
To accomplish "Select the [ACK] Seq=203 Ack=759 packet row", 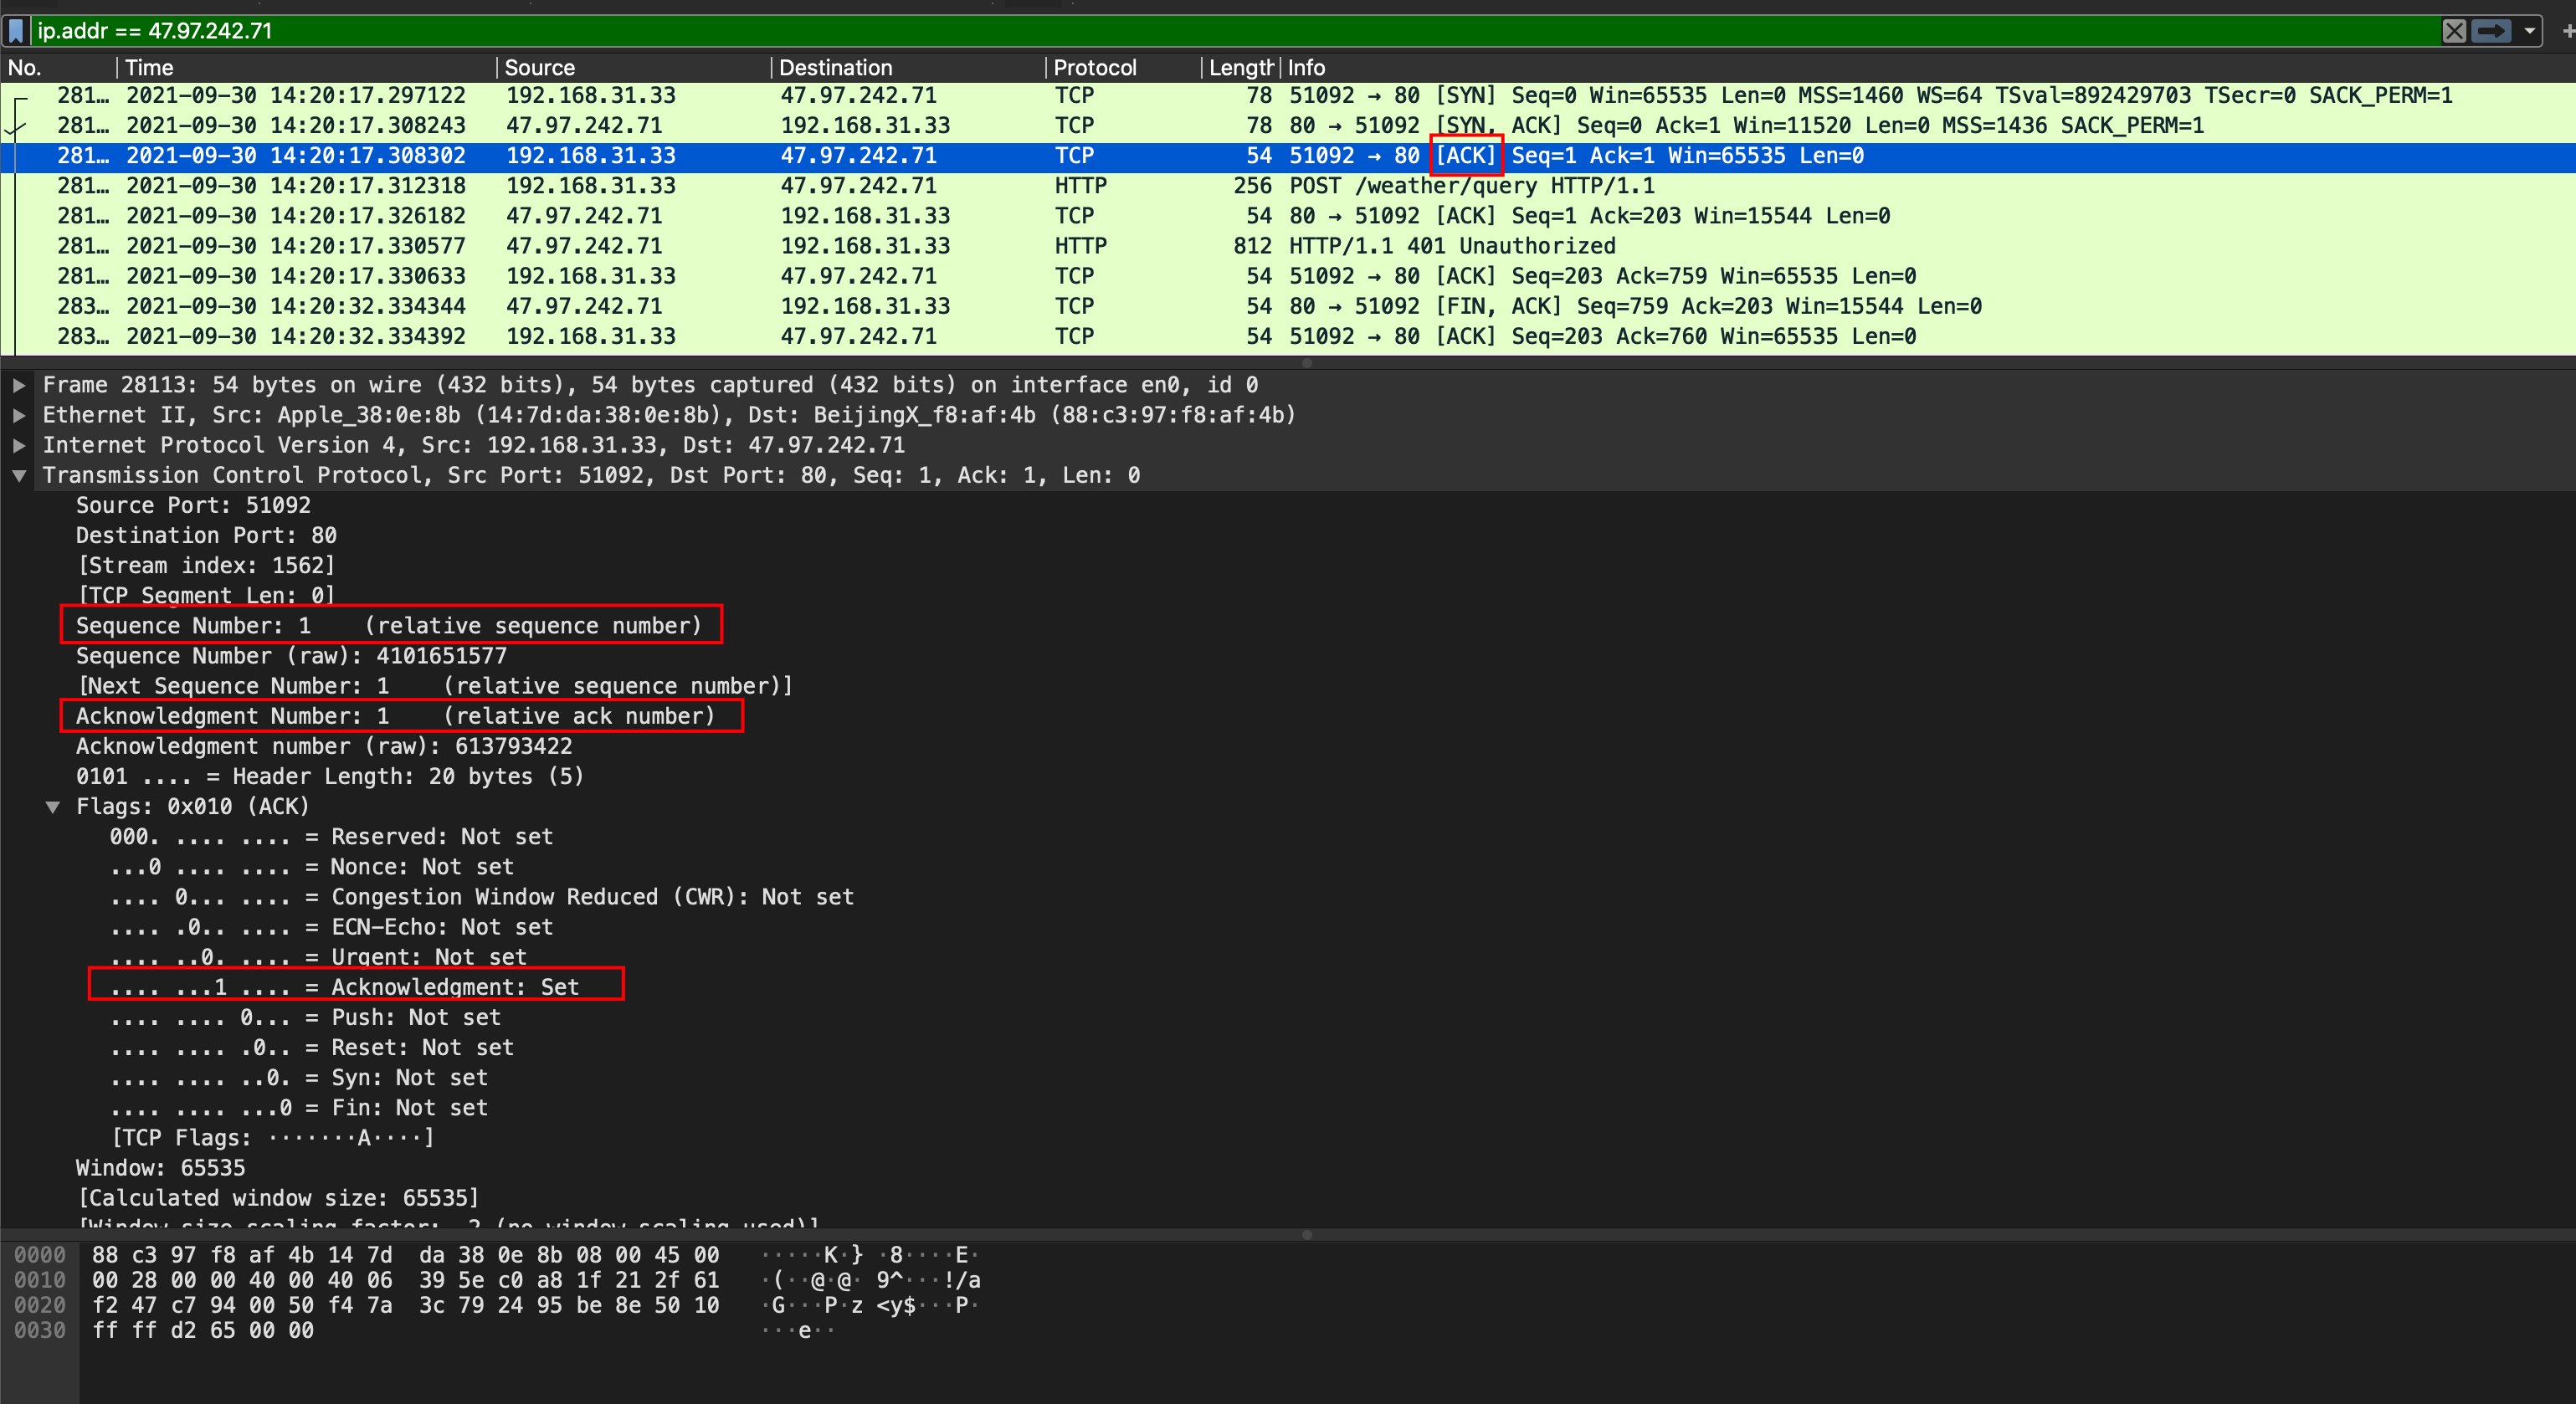I will pyautogui.click(x=1288, y=276).
